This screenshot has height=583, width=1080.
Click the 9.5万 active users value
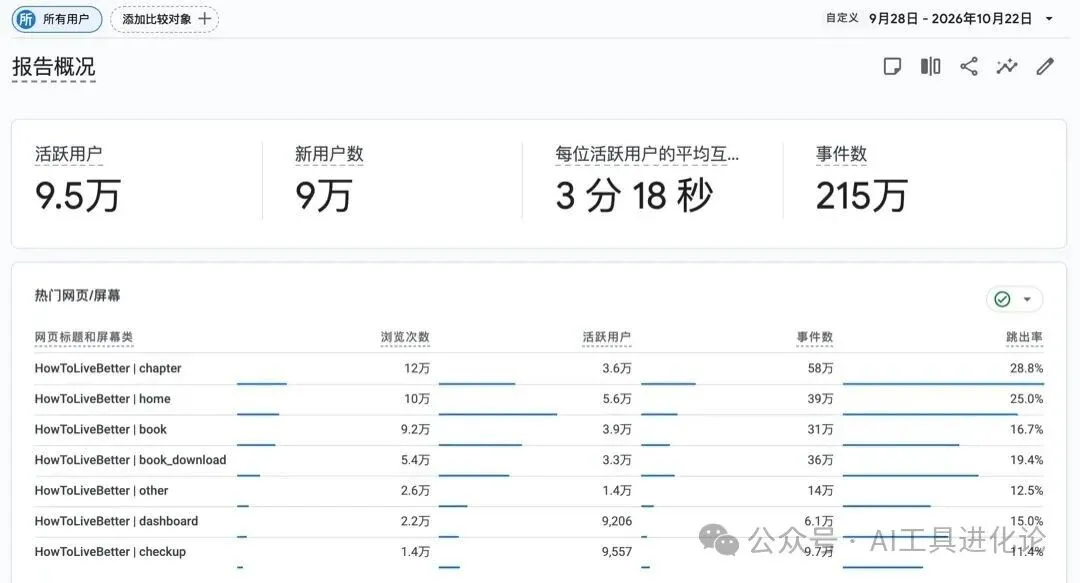pyautogui.click(x=78, y=195)
